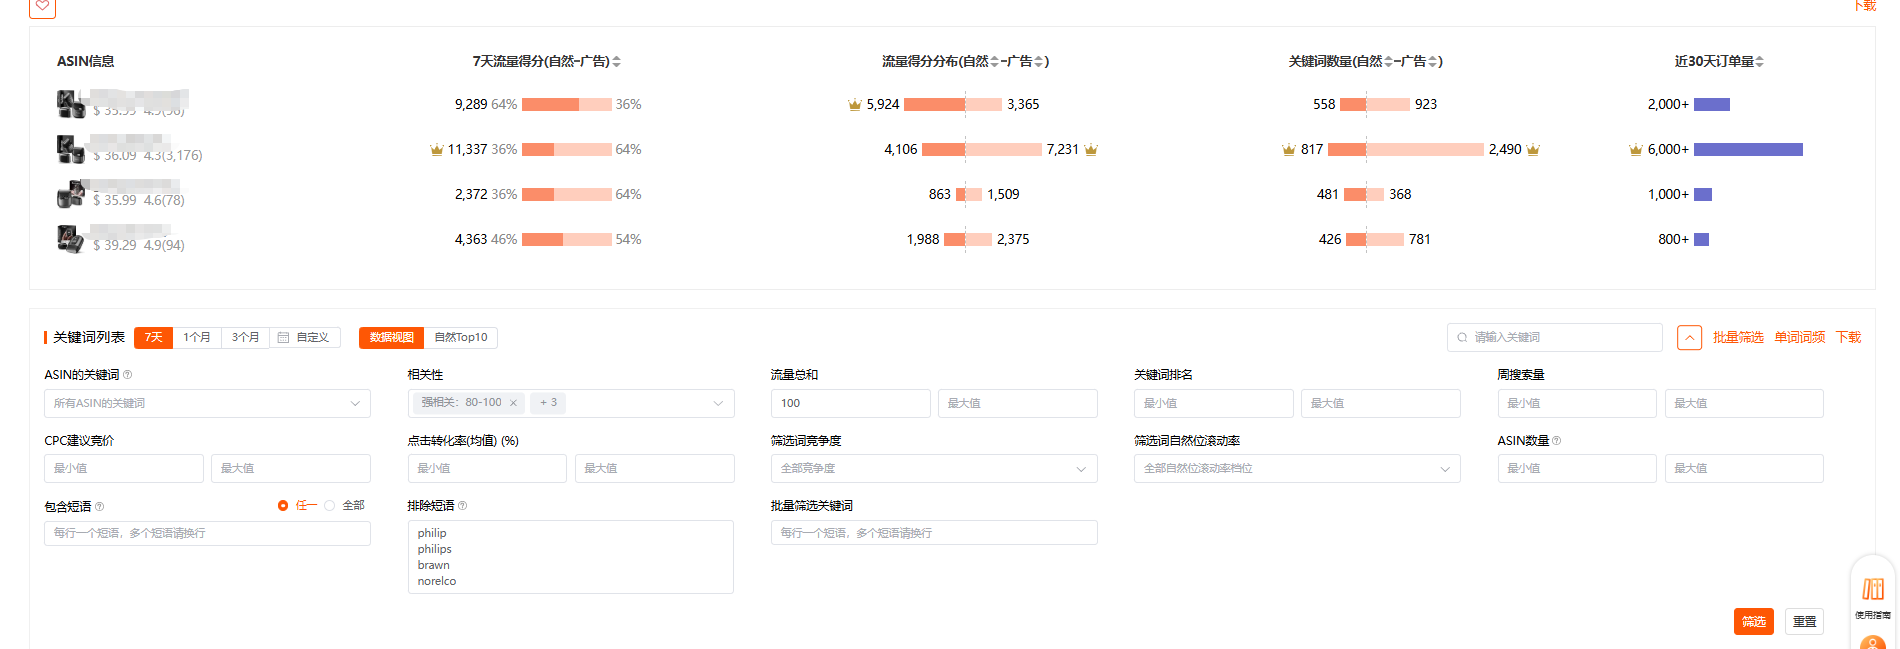Screen dimensions: 1900x649
Task: Open the 所有ASIN的关键词 dropdown
Action: point(207,403)
